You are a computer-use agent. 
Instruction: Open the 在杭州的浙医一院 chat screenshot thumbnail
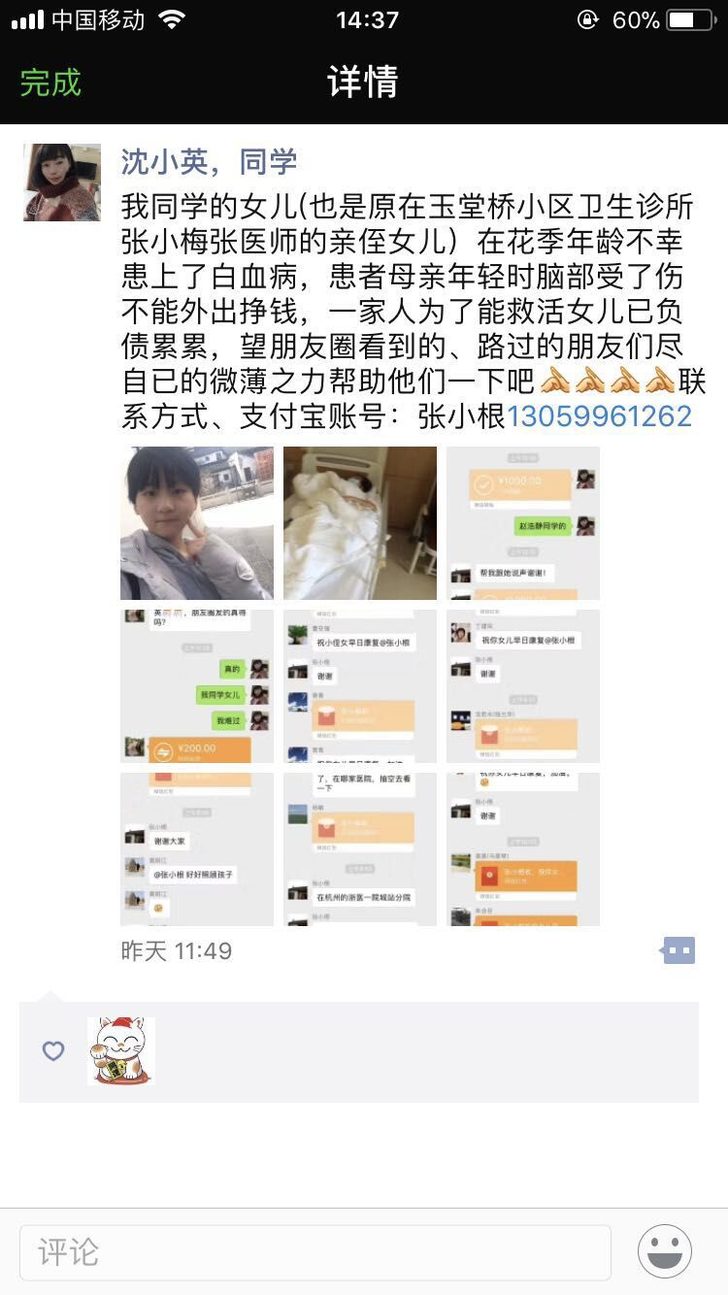[x=360, y=849]
